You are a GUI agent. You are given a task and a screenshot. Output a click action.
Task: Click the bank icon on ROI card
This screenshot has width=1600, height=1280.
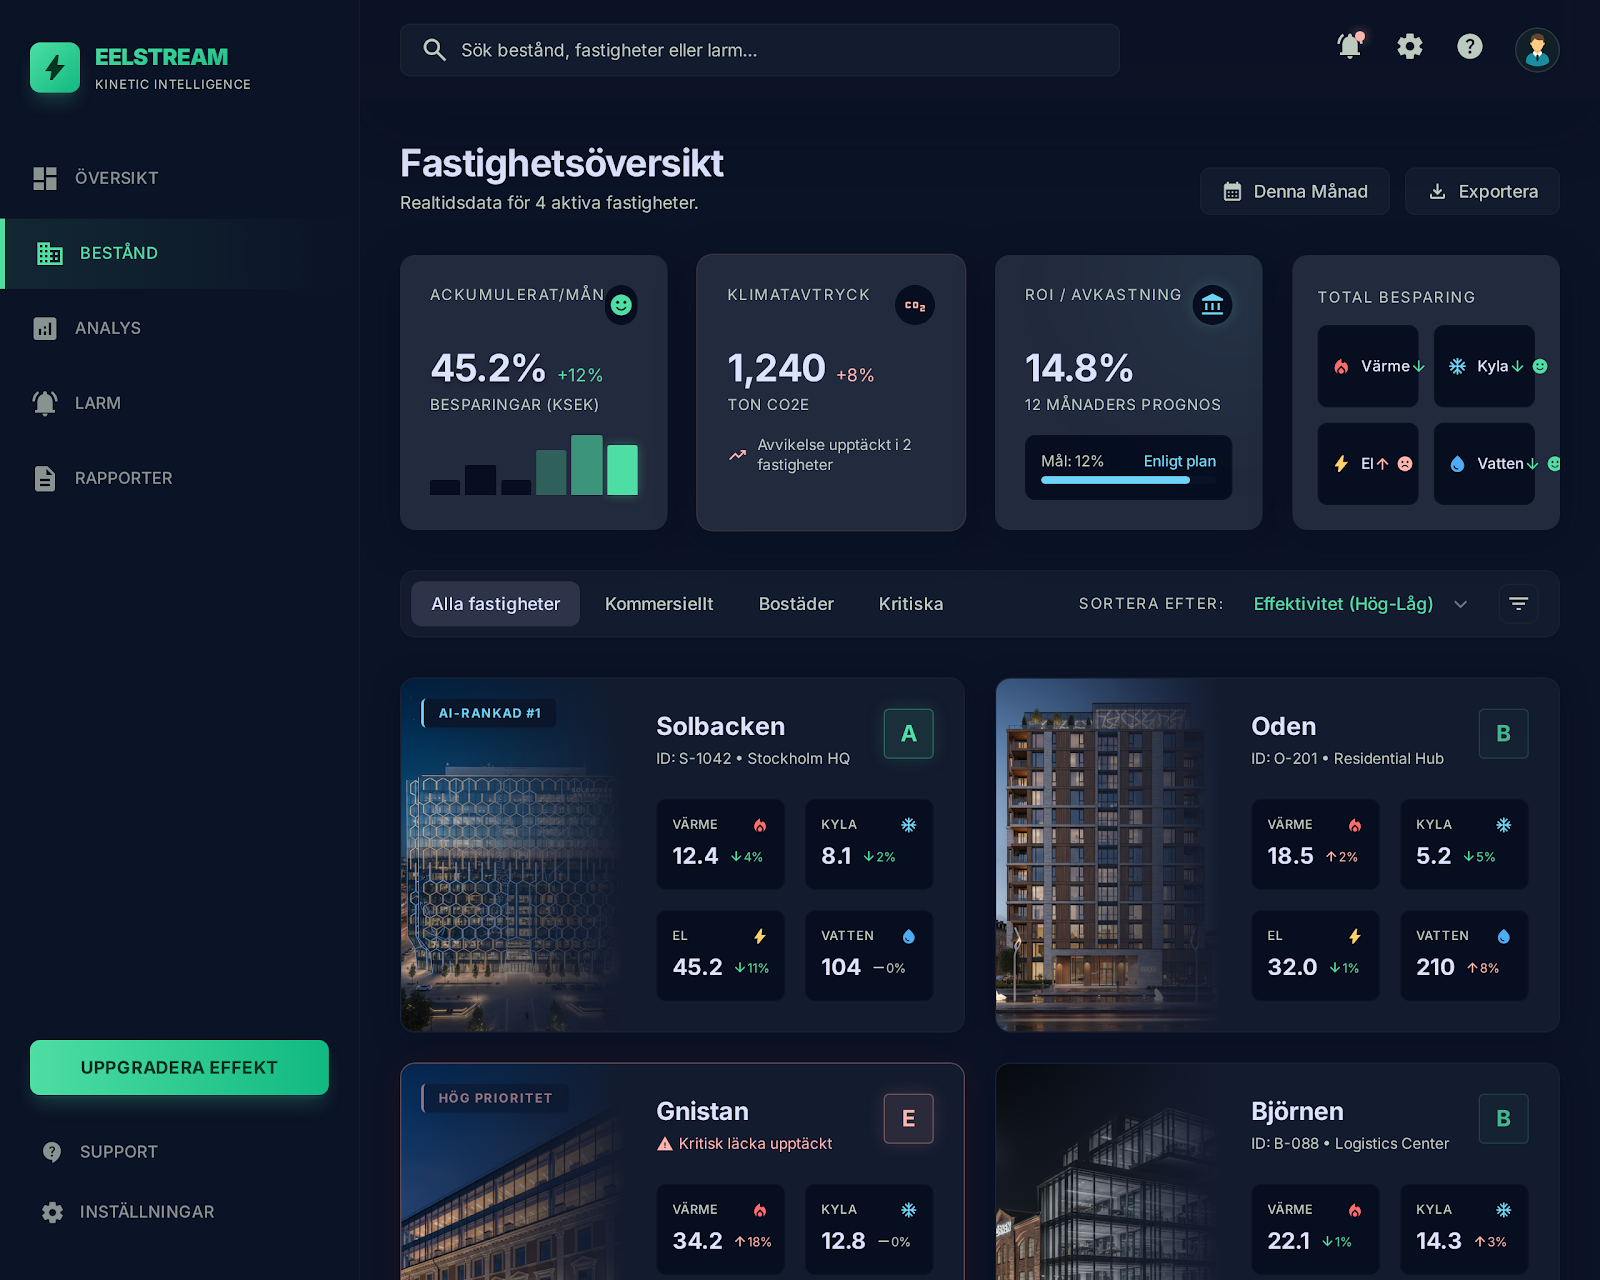tap(1212, 305)
